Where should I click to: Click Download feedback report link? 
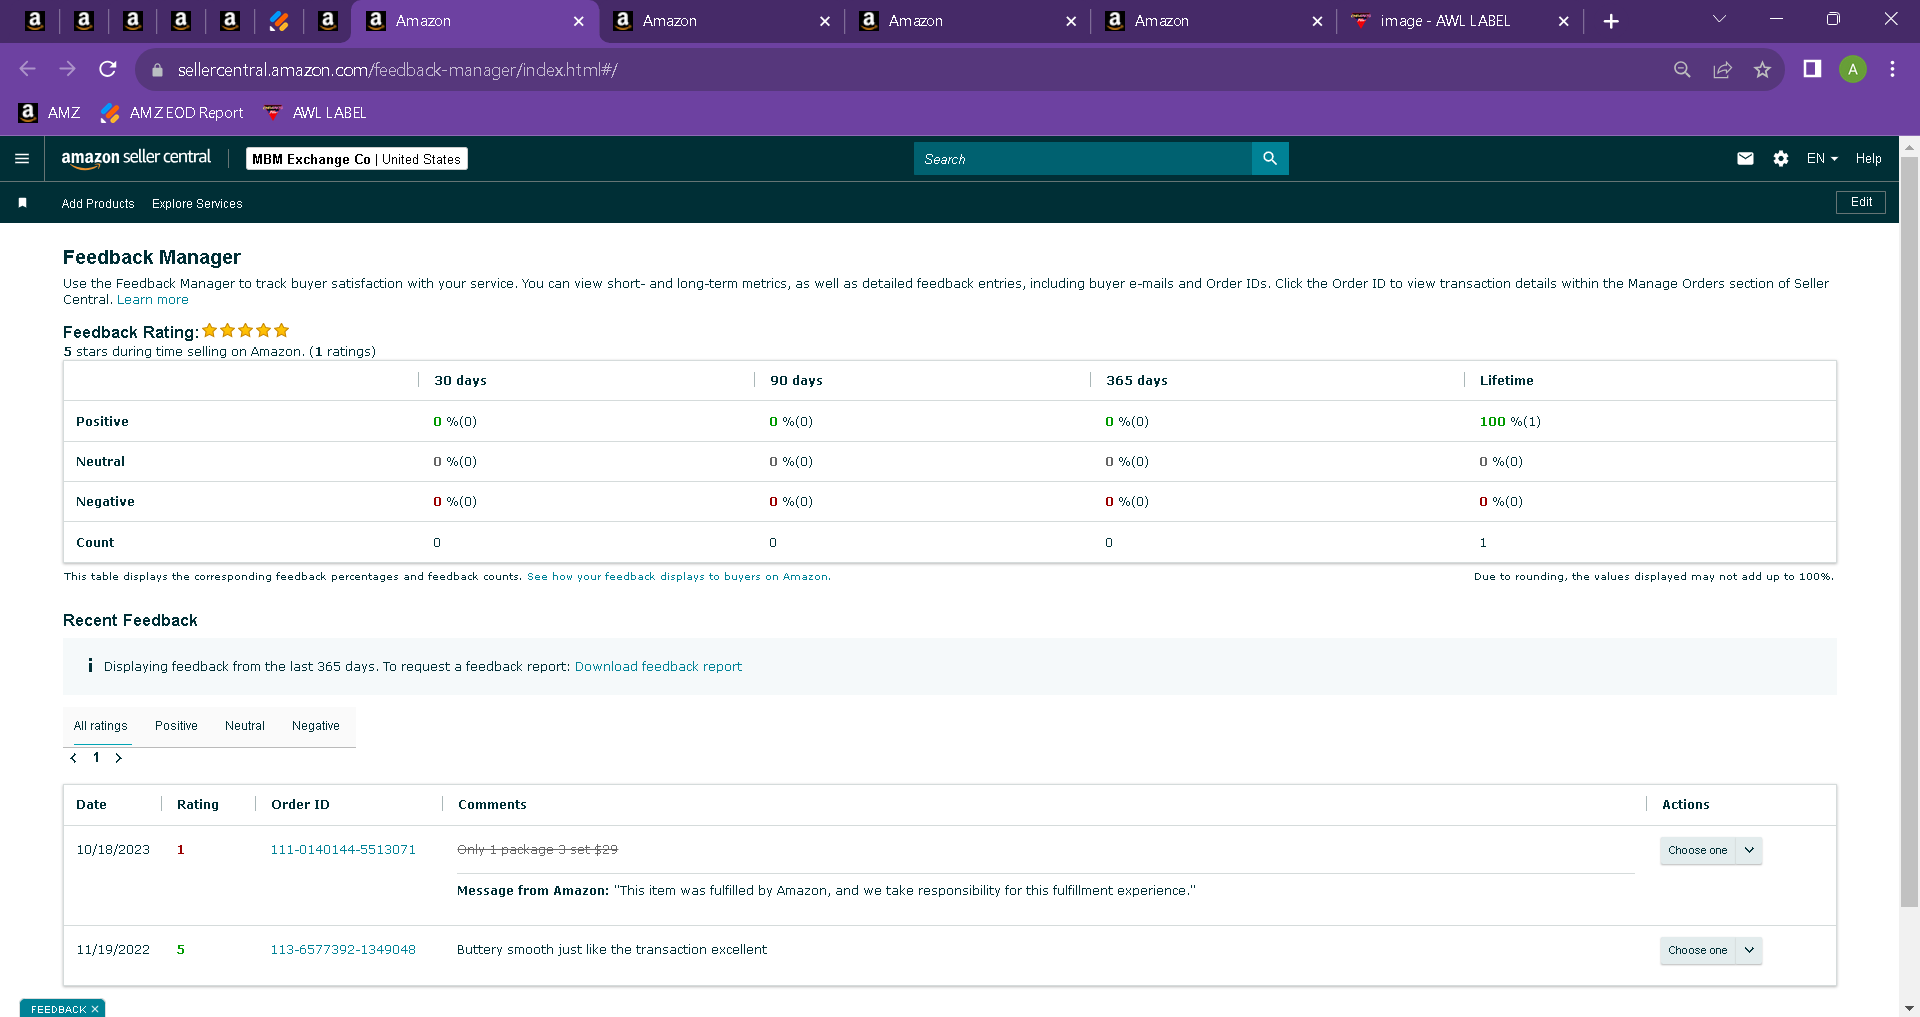pos(658,667)
